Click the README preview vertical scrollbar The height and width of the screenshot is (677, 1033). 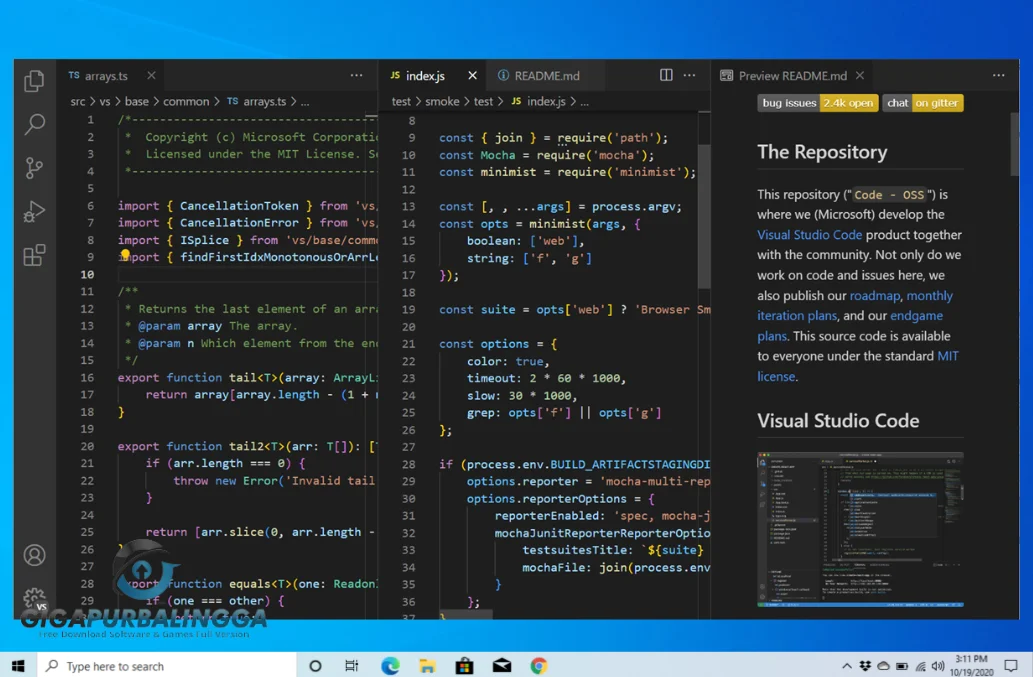click(x=1014, y=144)
